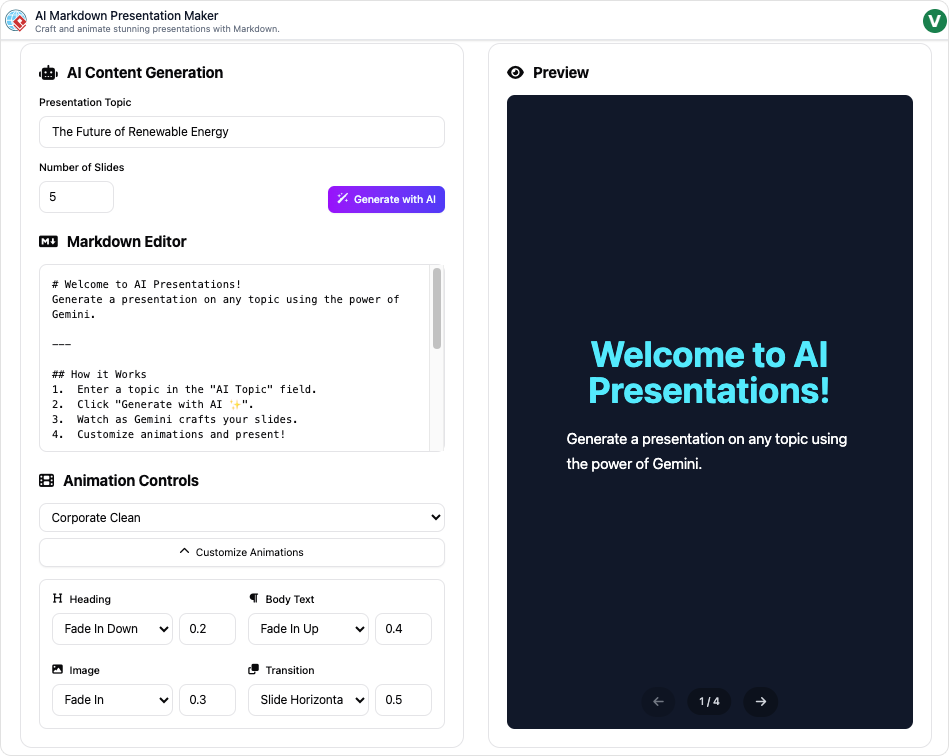Click the sparkle wand icon on Generate button
Image resolution: width=949 pixels, height=756 pixels.
click(x=344, y=199)
